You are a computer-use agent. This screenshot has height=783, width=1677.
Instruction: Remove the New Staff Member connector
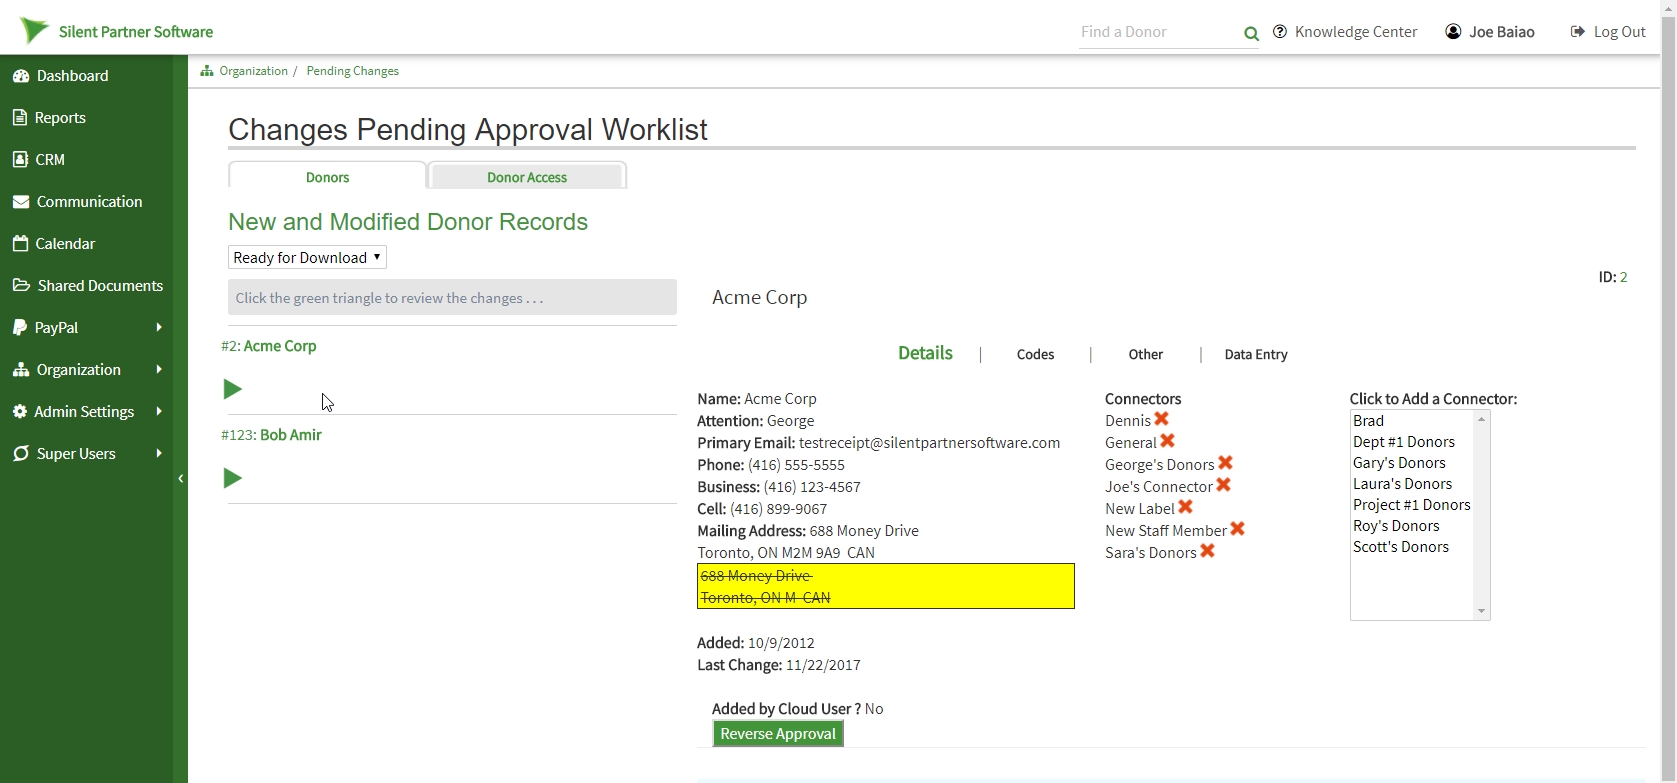point(1238,529)
